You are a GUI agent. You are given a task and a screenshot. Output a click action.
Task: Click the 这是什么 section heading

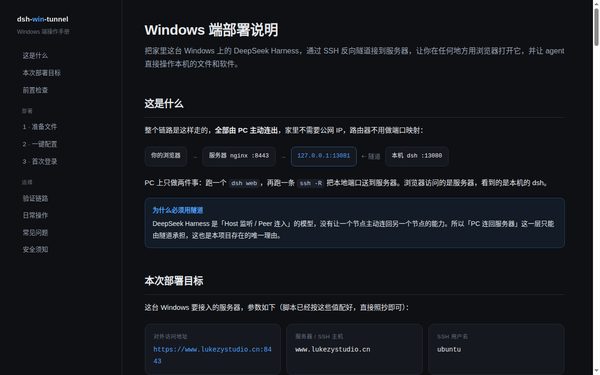164,104
